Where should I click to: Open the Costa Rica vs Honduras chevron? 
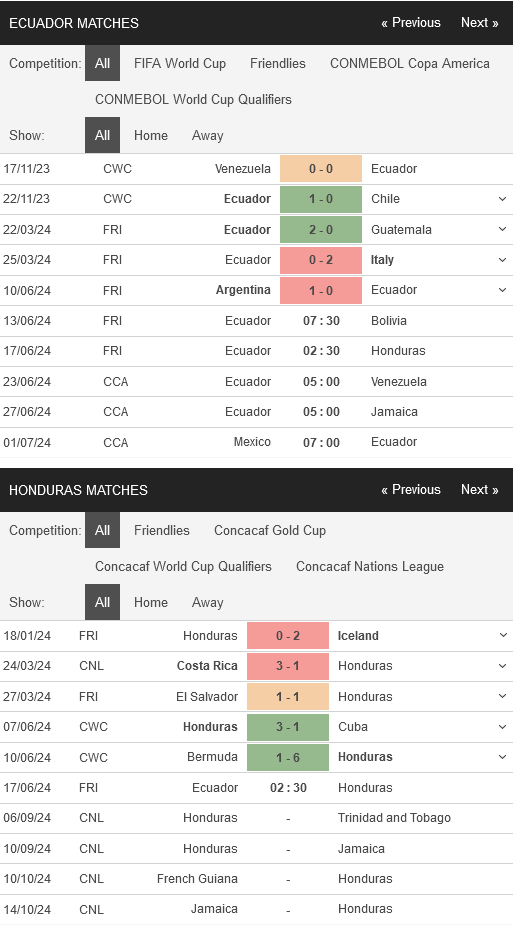[x=502, y=666]
